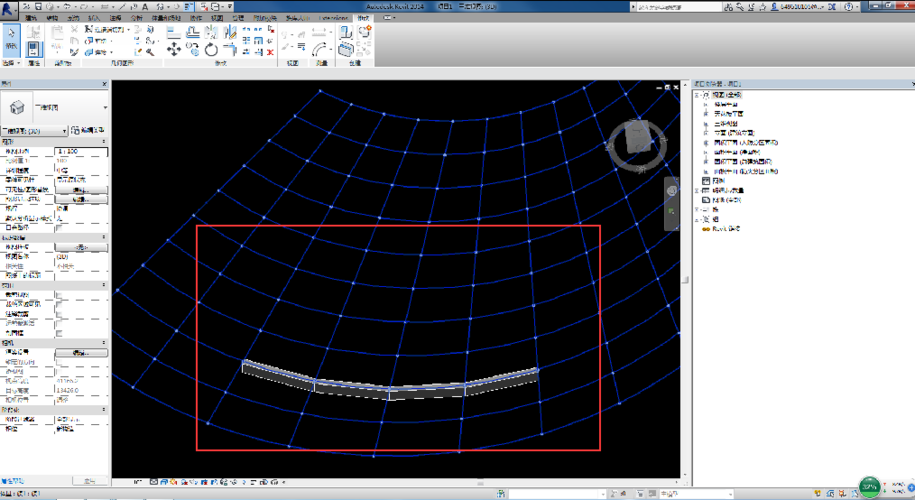
Task: Click the 应用 (Apply) button in Properties
Action: 88,481
